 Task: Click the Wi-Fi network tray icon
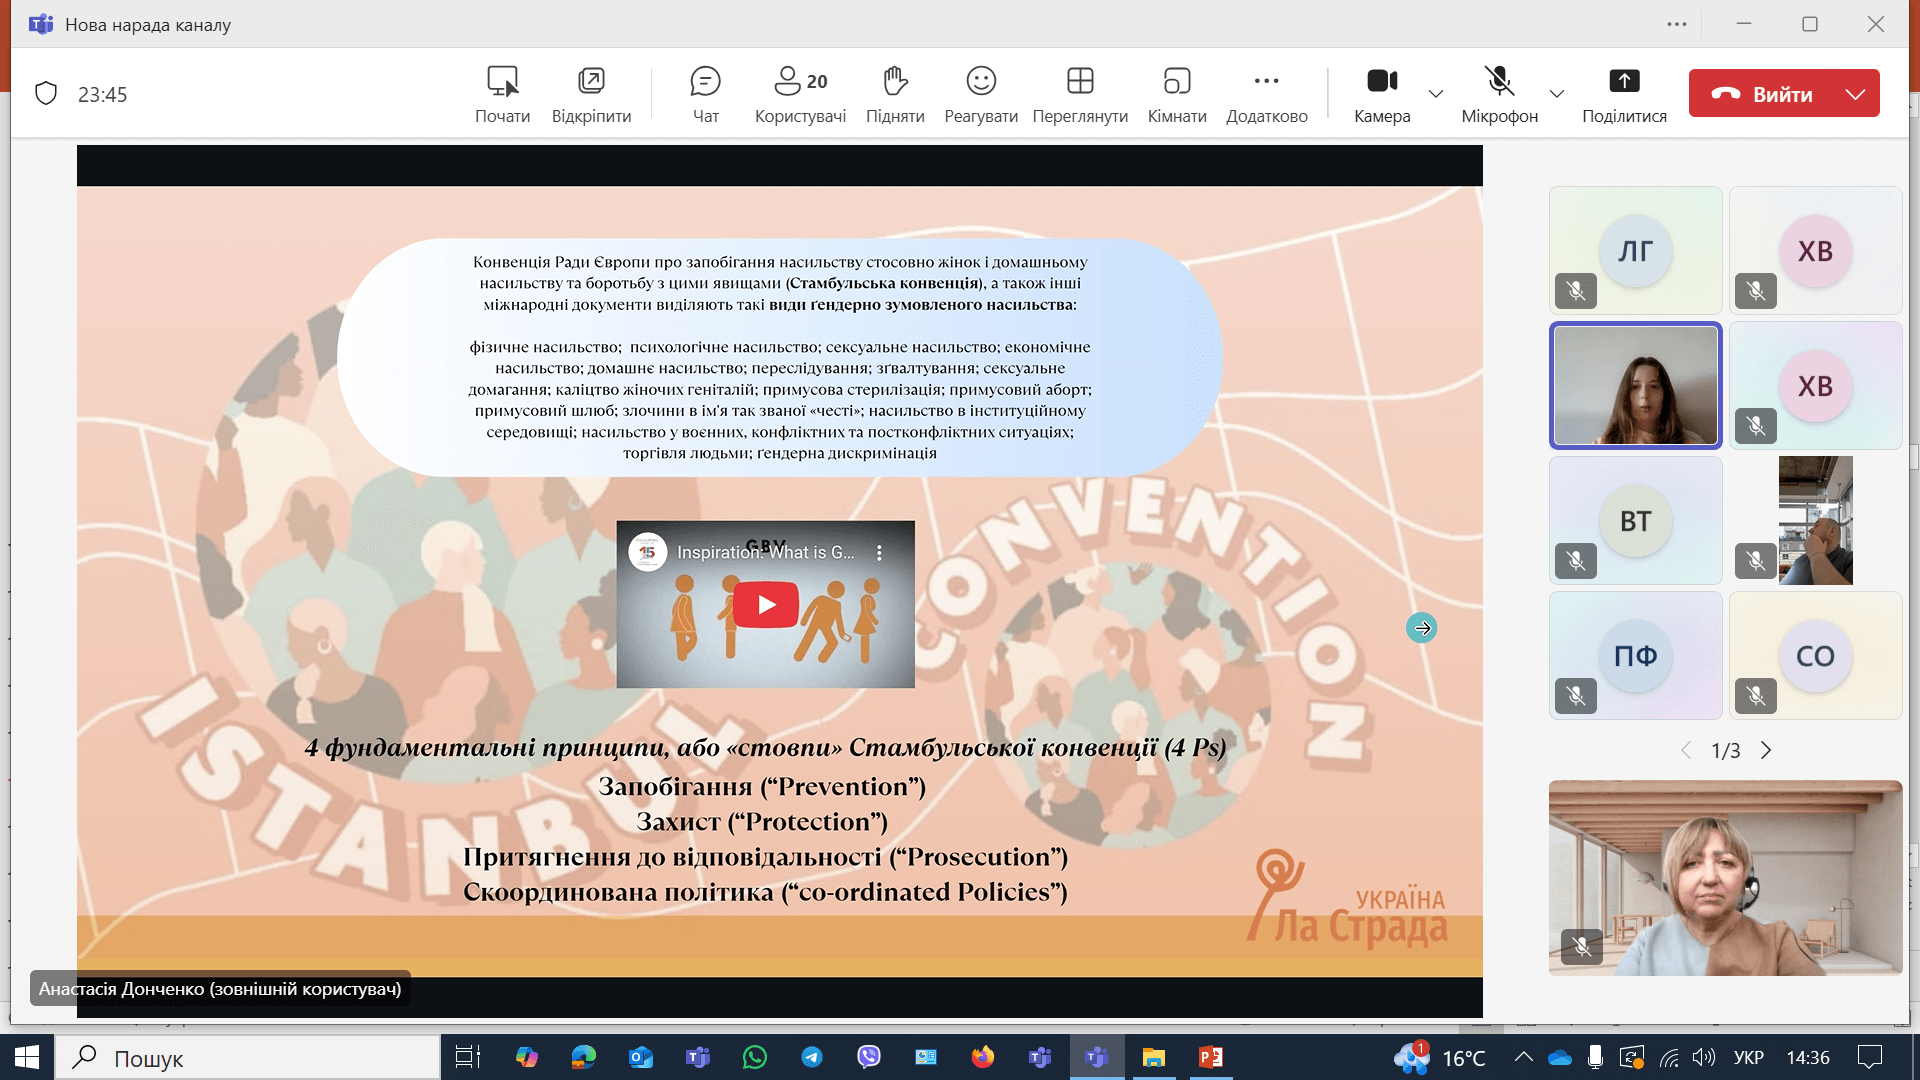(1669, 1057)
